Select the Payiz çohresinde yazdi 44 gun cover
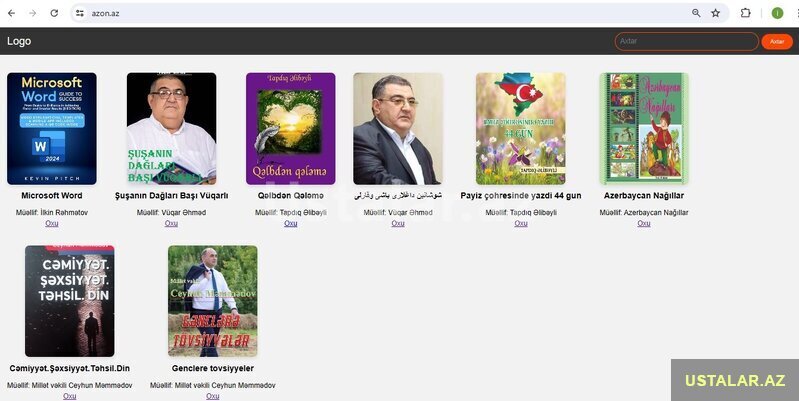The height and width of the screenshot is (401, 799). [x=521, y=128]
